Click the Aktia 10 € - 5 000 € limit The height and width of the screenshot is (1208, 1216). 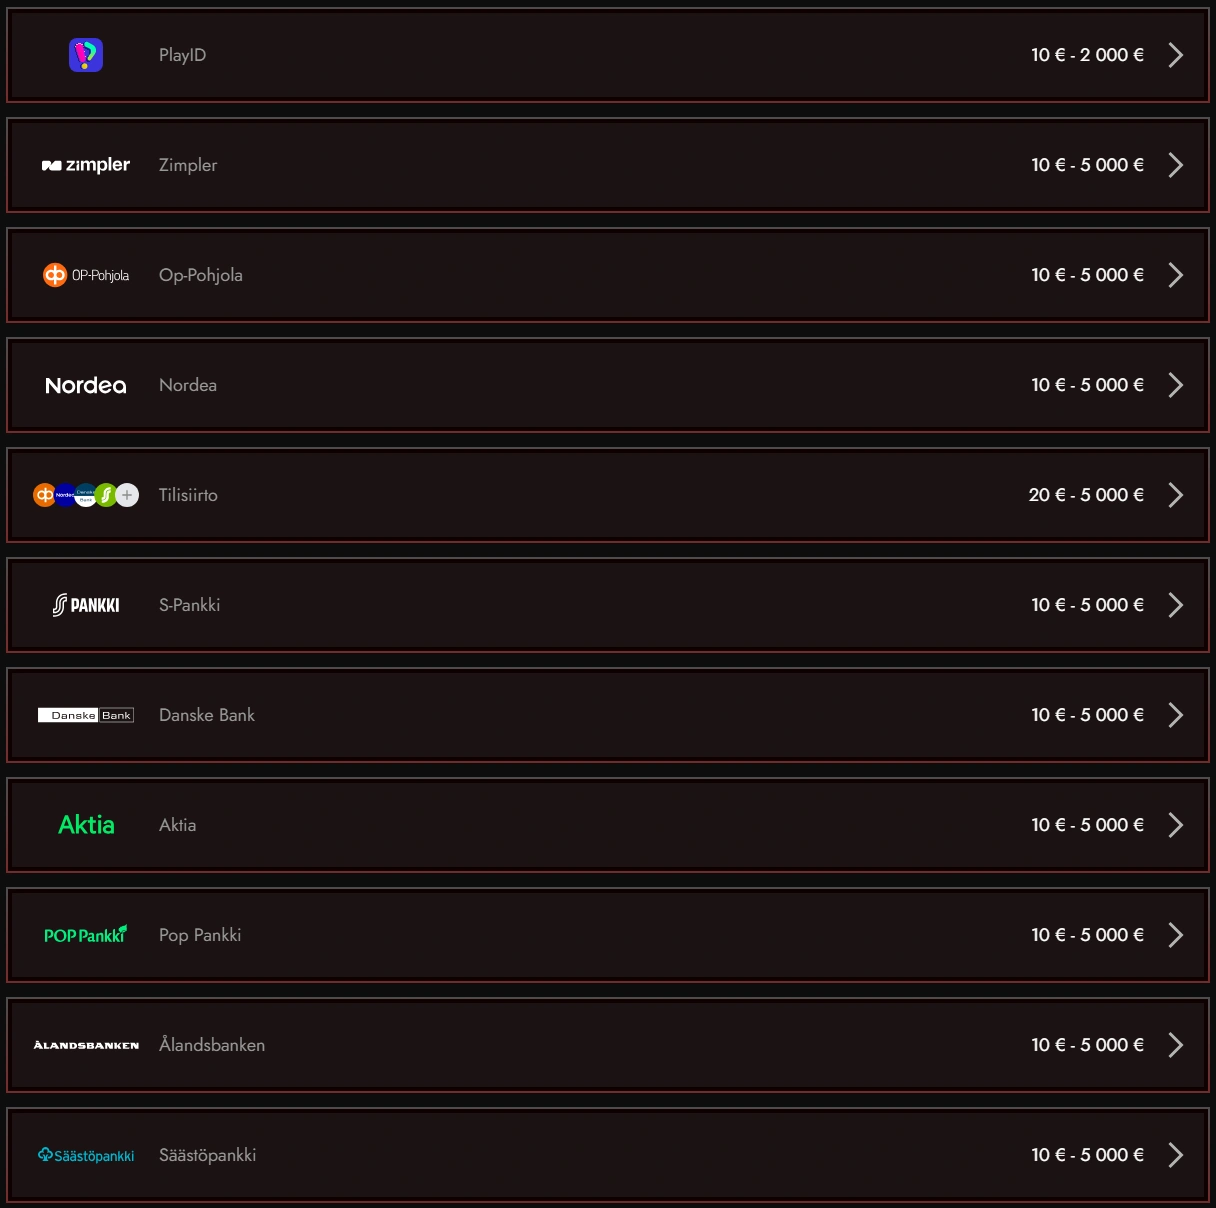(x=1087, y=825)
